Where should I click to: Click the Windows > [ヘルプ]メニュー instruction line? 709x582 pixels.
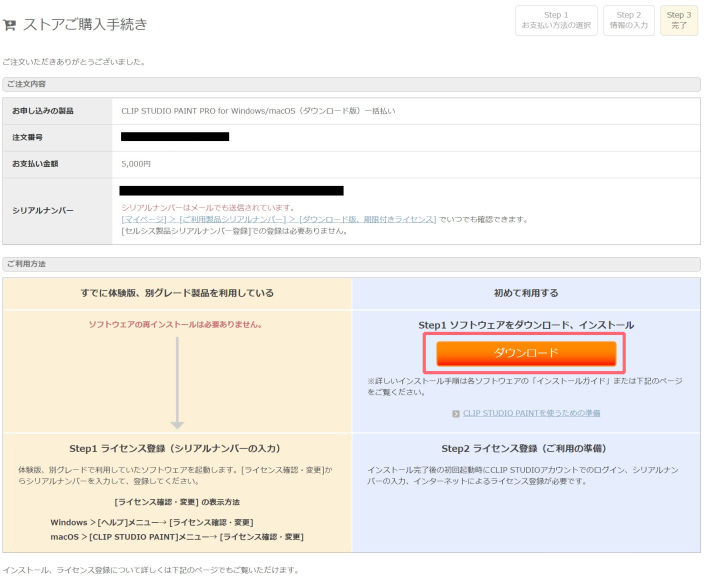pos(151,523)
